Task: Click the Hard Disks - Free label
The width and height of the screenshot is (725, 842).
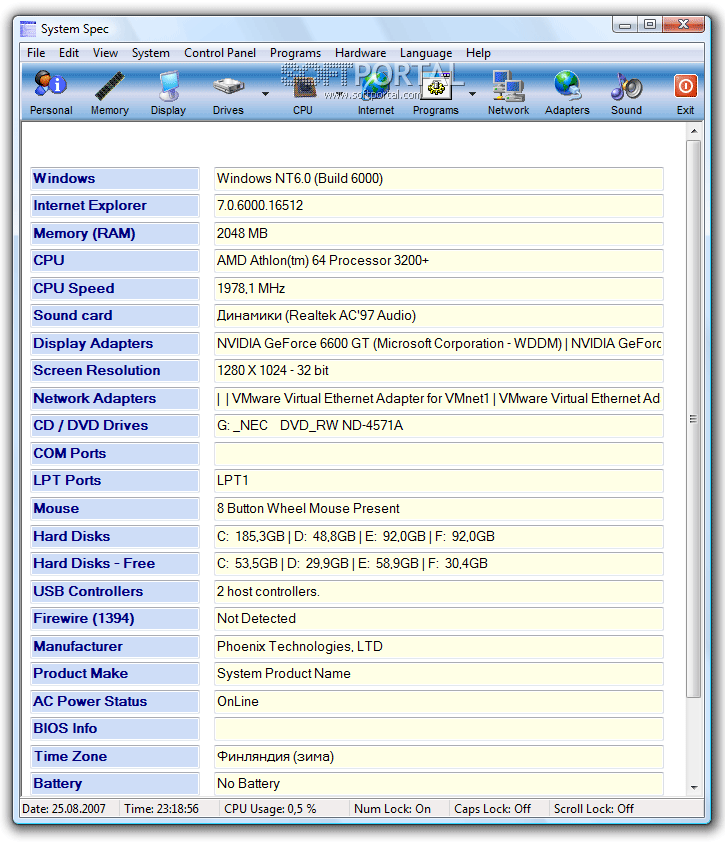Action: pos(115,563)
